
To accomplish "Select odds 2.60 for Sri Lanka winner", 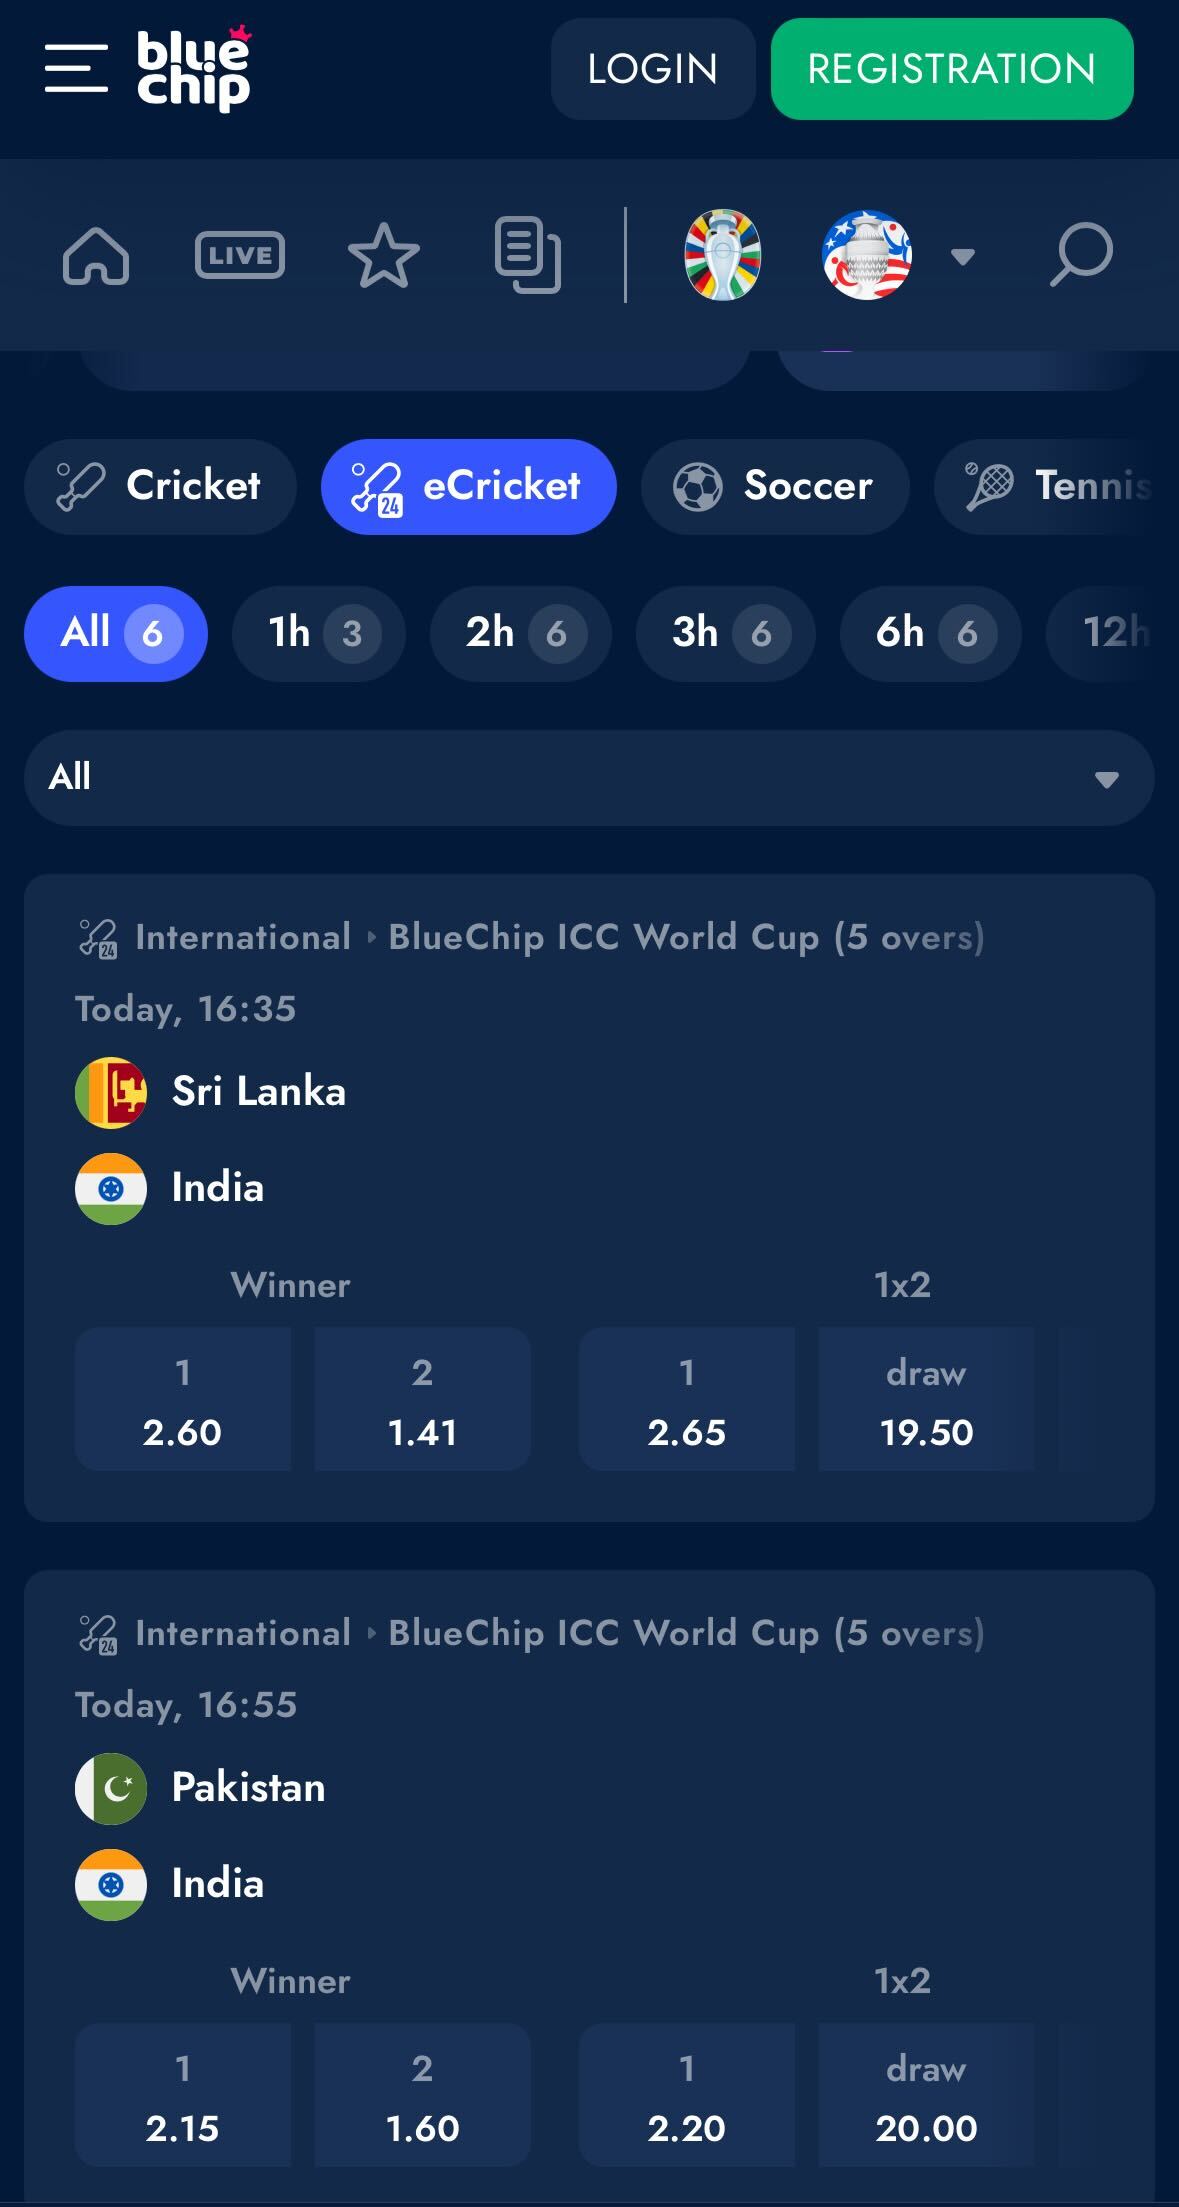I will [183, 1399].
